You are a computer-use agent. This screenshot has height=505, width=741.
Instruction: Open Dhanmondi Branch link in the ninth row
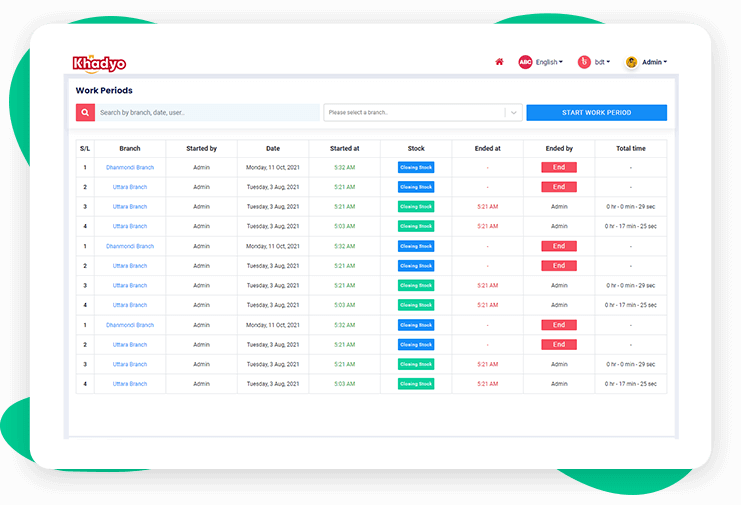pos(130,325)
